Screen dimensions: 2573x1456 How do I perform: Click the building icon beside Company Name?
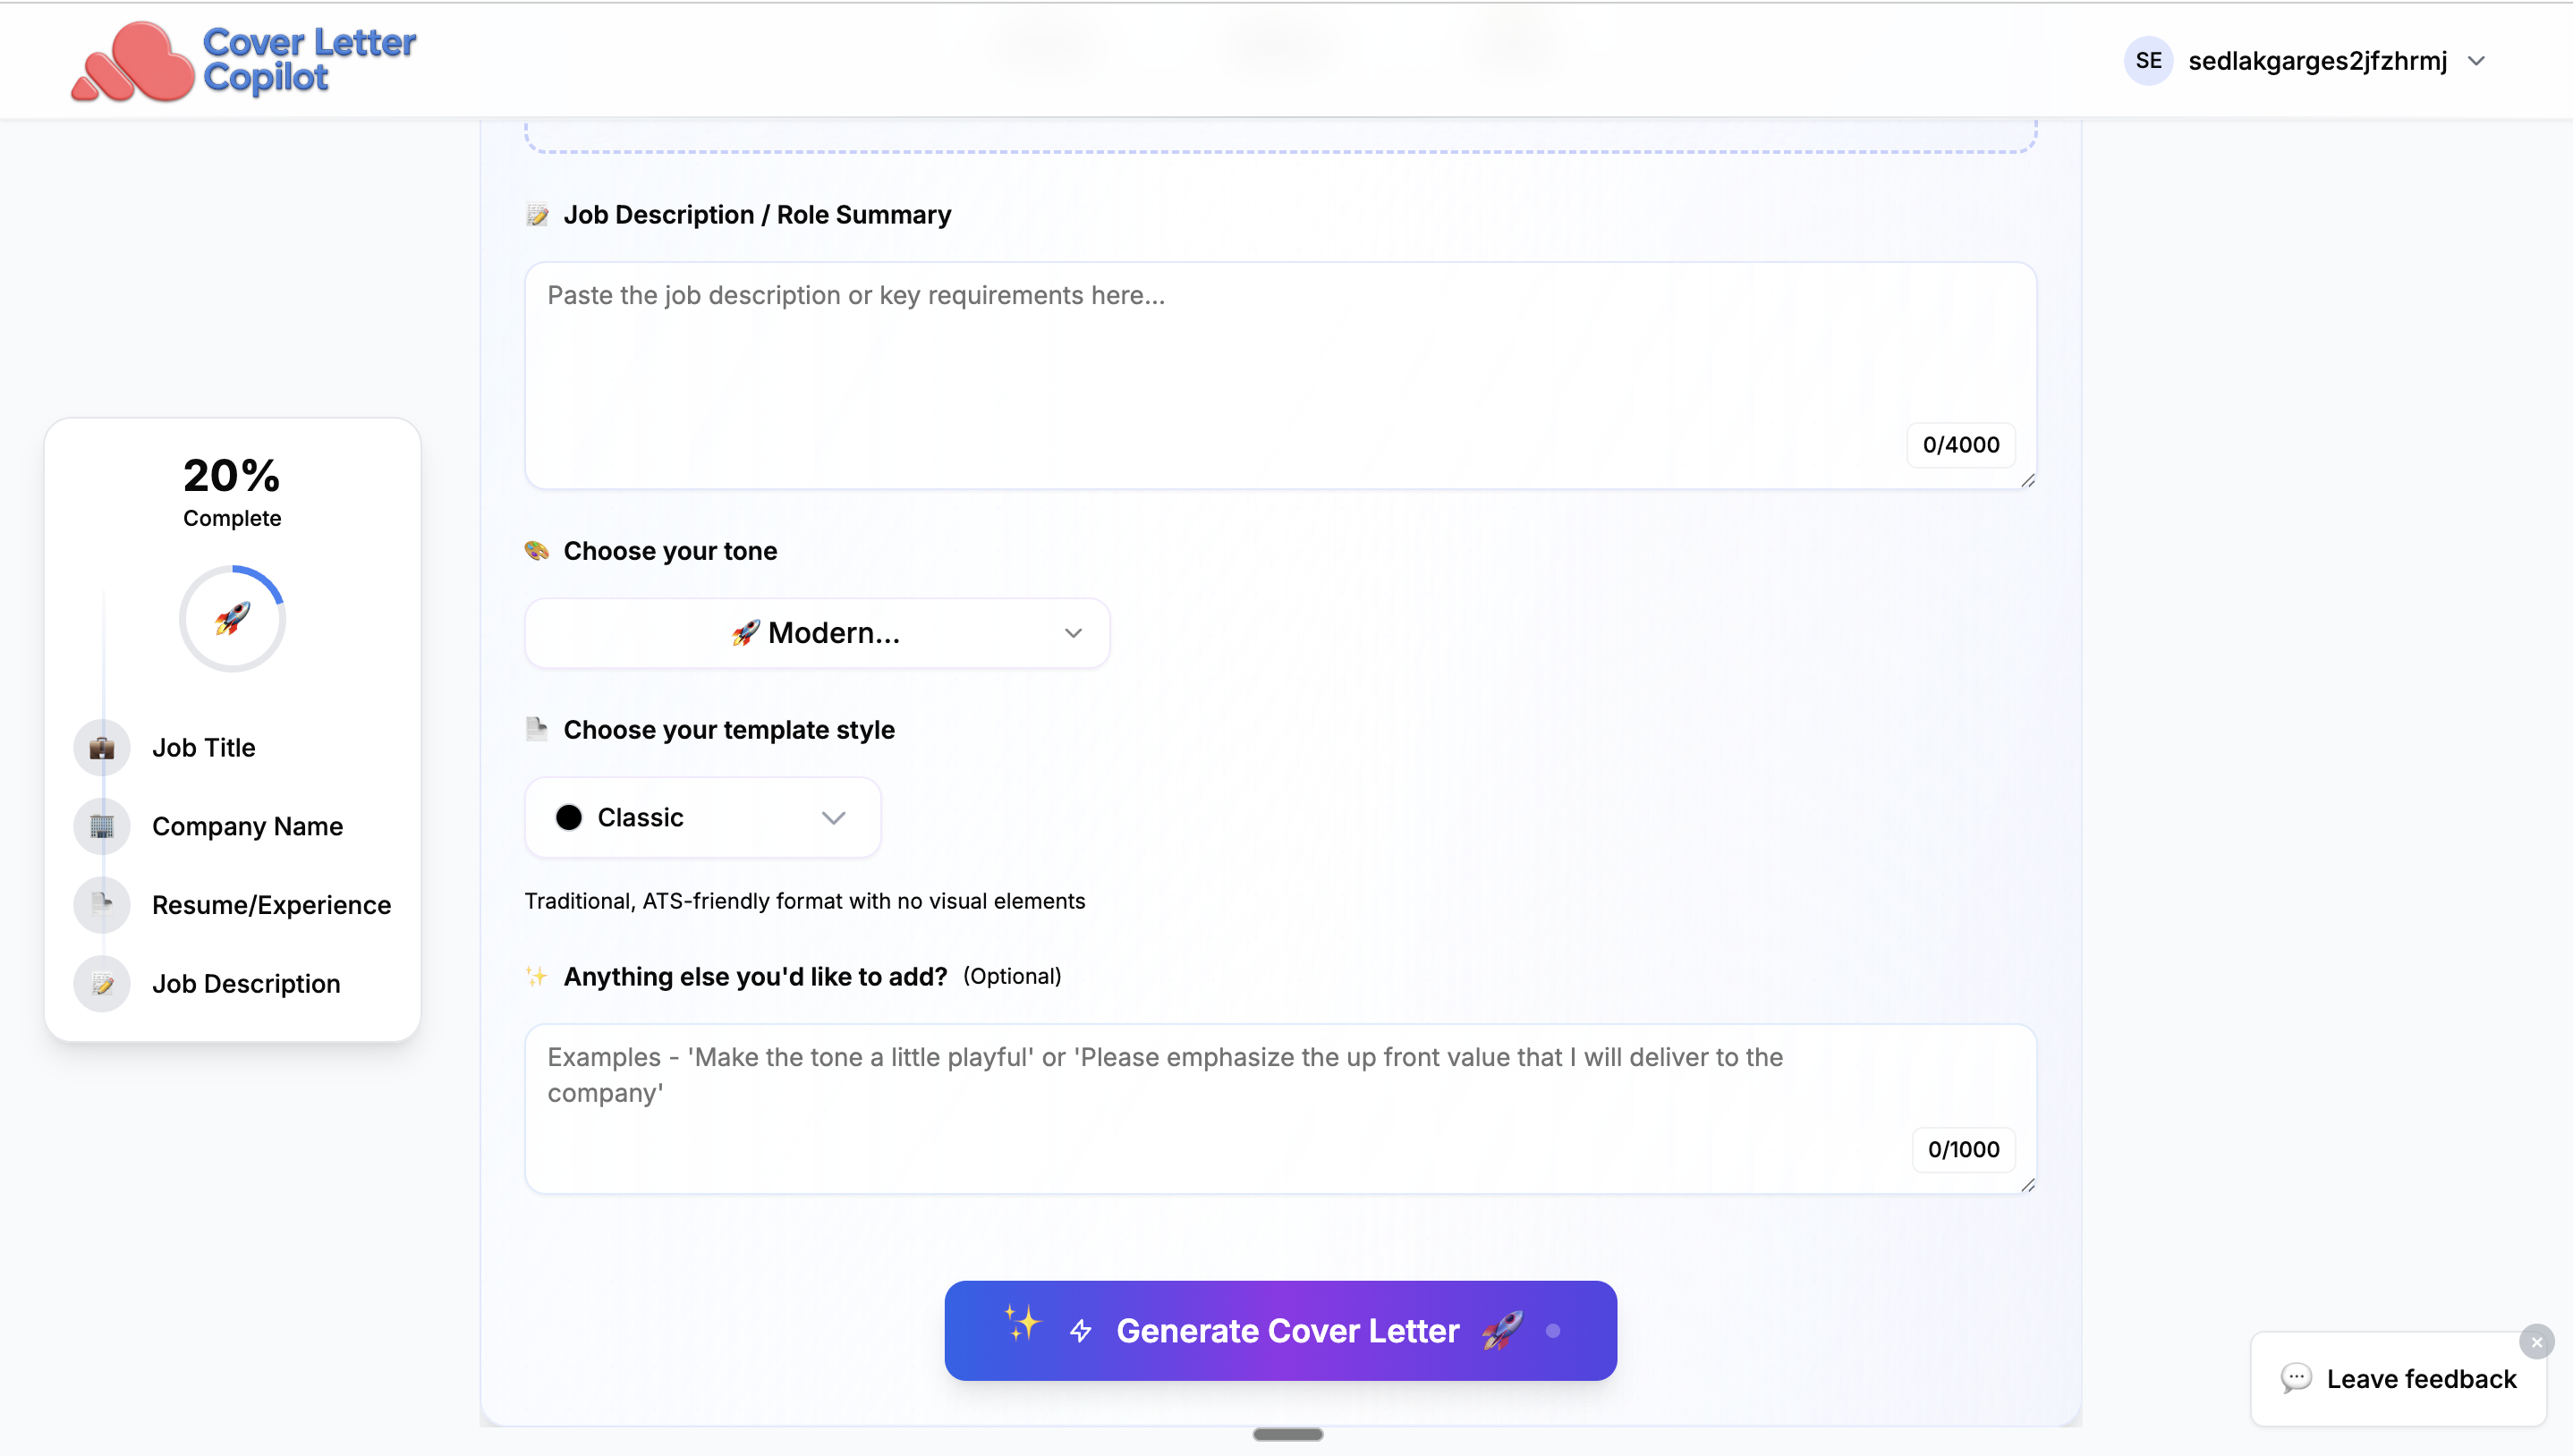point(102,826)
